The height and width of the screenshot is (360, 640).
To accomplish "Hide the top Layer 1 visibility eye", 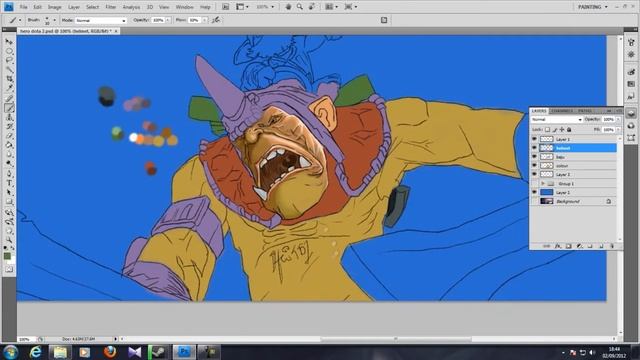I will [x=534, y=139].
